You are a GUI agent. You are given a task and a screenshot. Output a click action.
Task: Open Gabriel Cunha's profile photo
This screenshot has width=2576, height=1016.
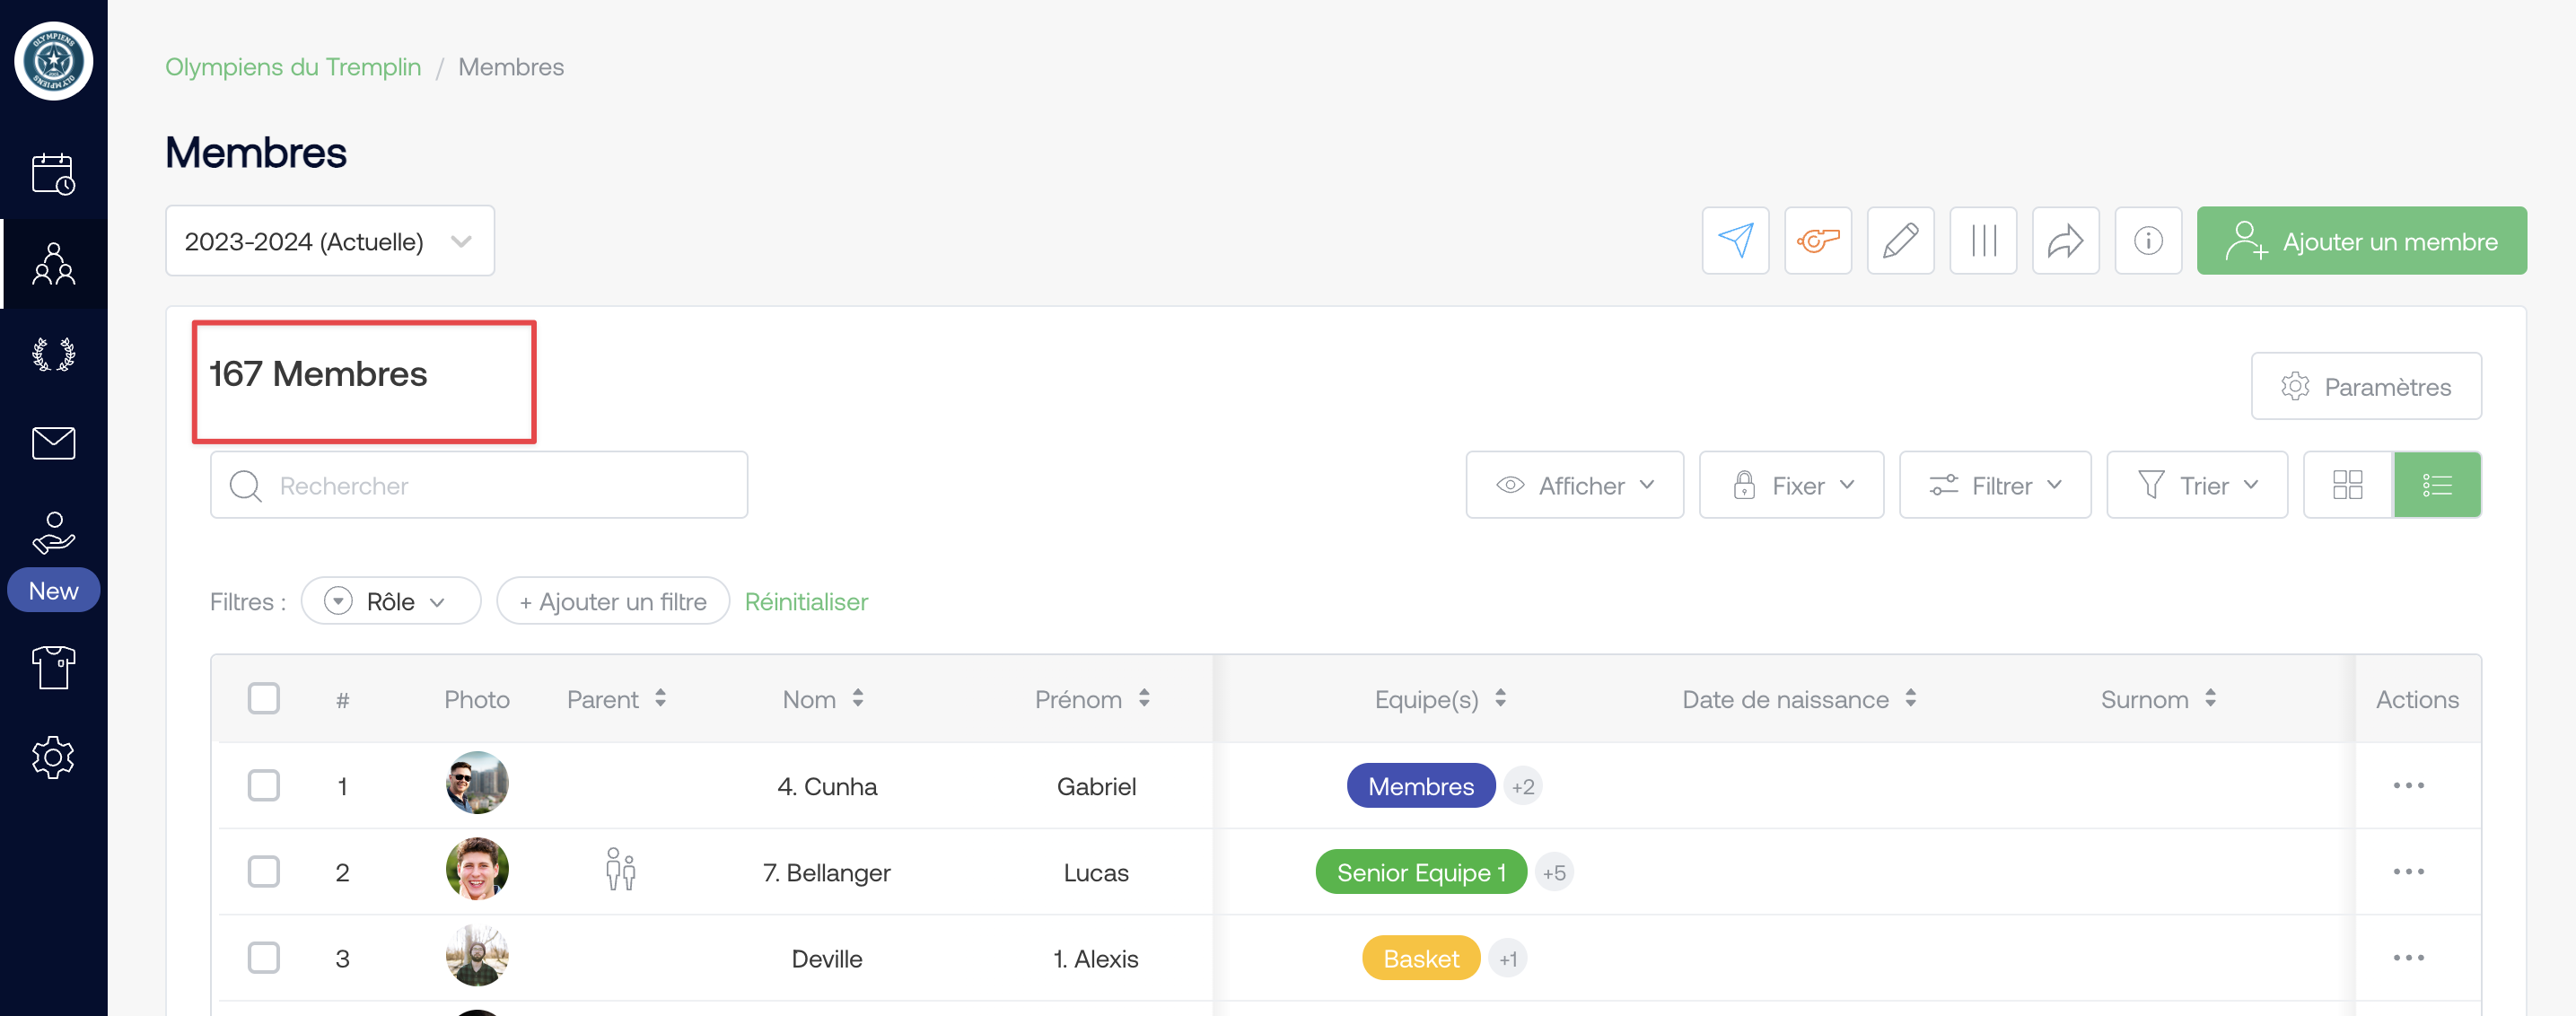click(477, 783)
